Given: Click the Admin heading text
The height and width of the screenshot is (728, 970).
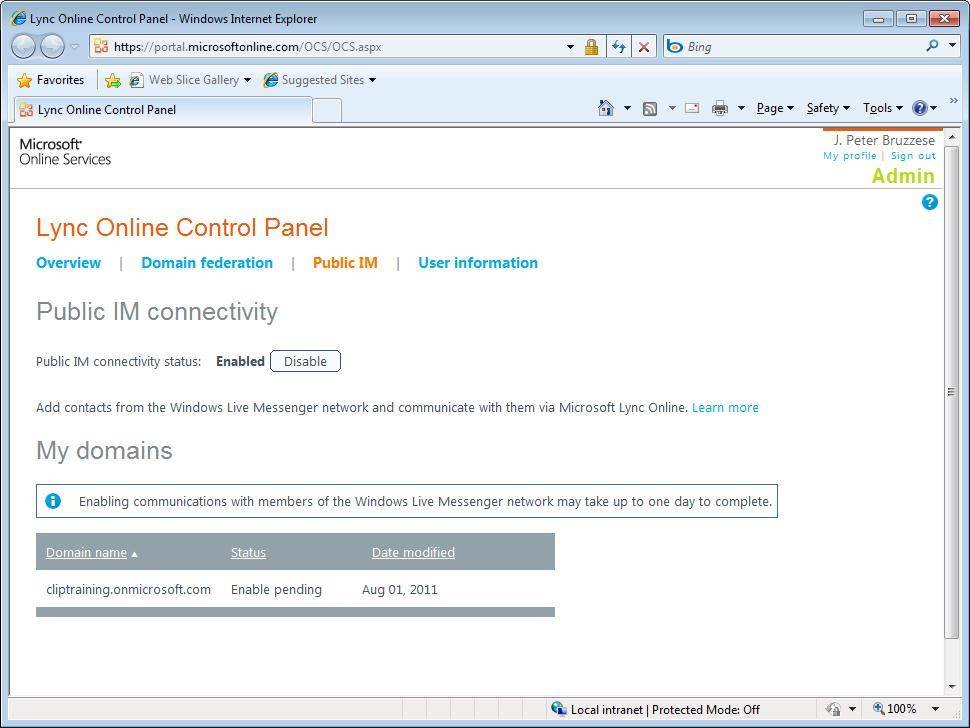Looking at the screenshot, I should tap(903, 176).
